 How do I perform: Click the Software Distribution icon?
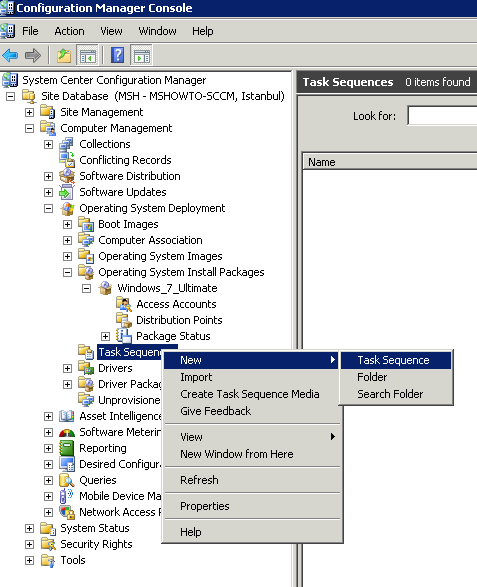click(x=67, y=176)
